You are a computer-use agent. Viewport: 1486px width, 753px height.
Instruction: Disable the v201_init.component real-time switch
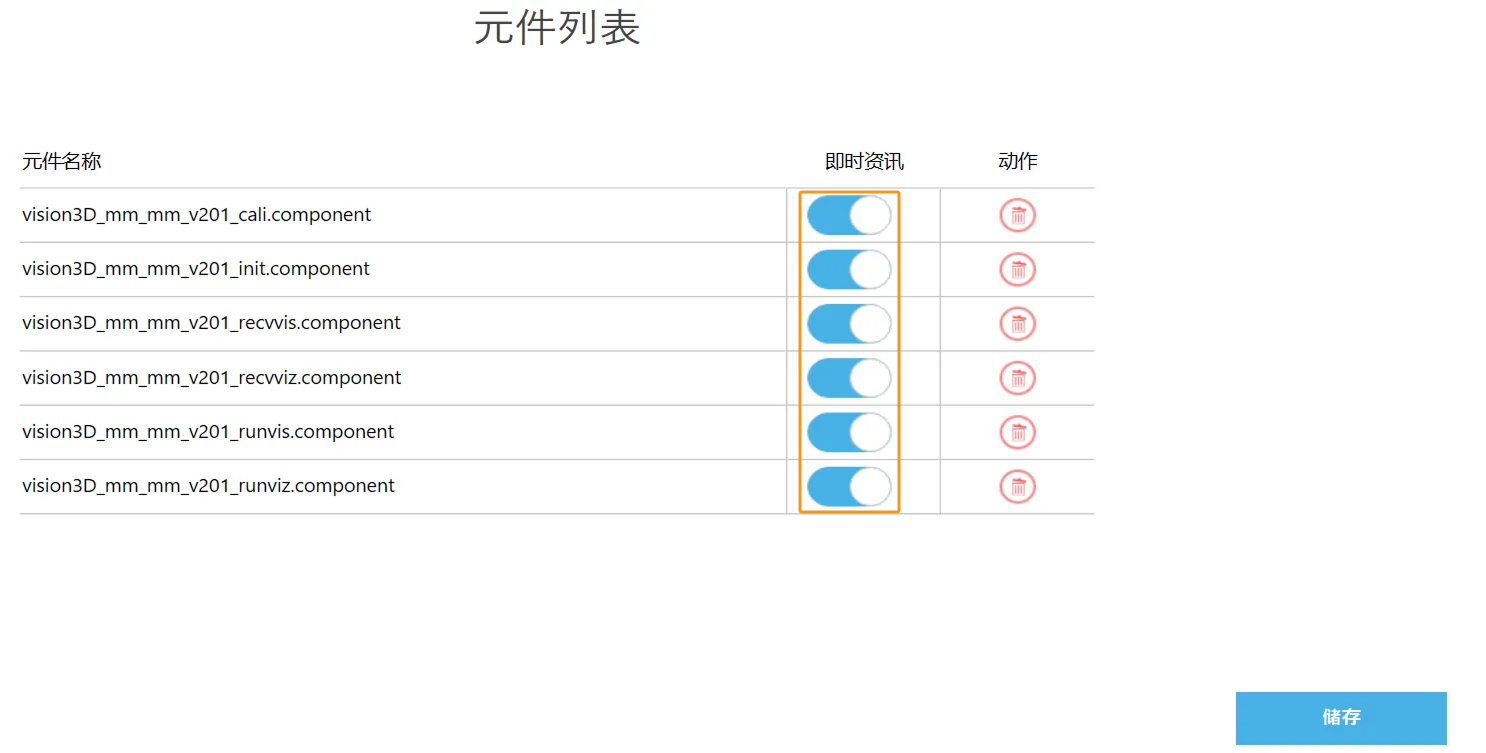point(849,269)
